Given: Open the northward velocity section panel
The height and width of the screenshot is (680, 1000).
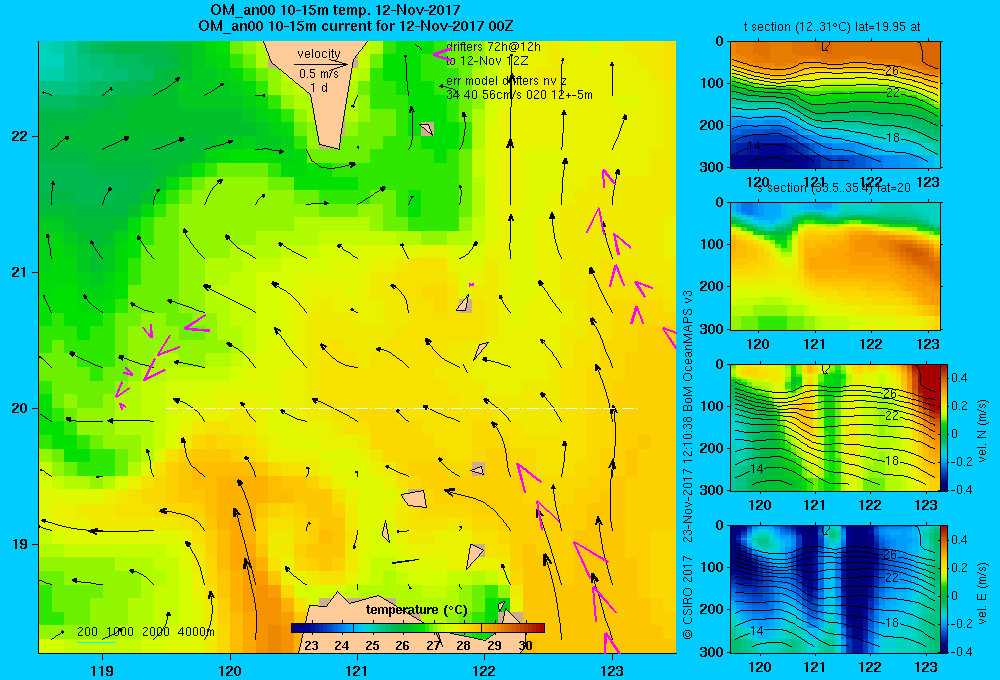Looking at the screenshot, I should pos(835,427).
